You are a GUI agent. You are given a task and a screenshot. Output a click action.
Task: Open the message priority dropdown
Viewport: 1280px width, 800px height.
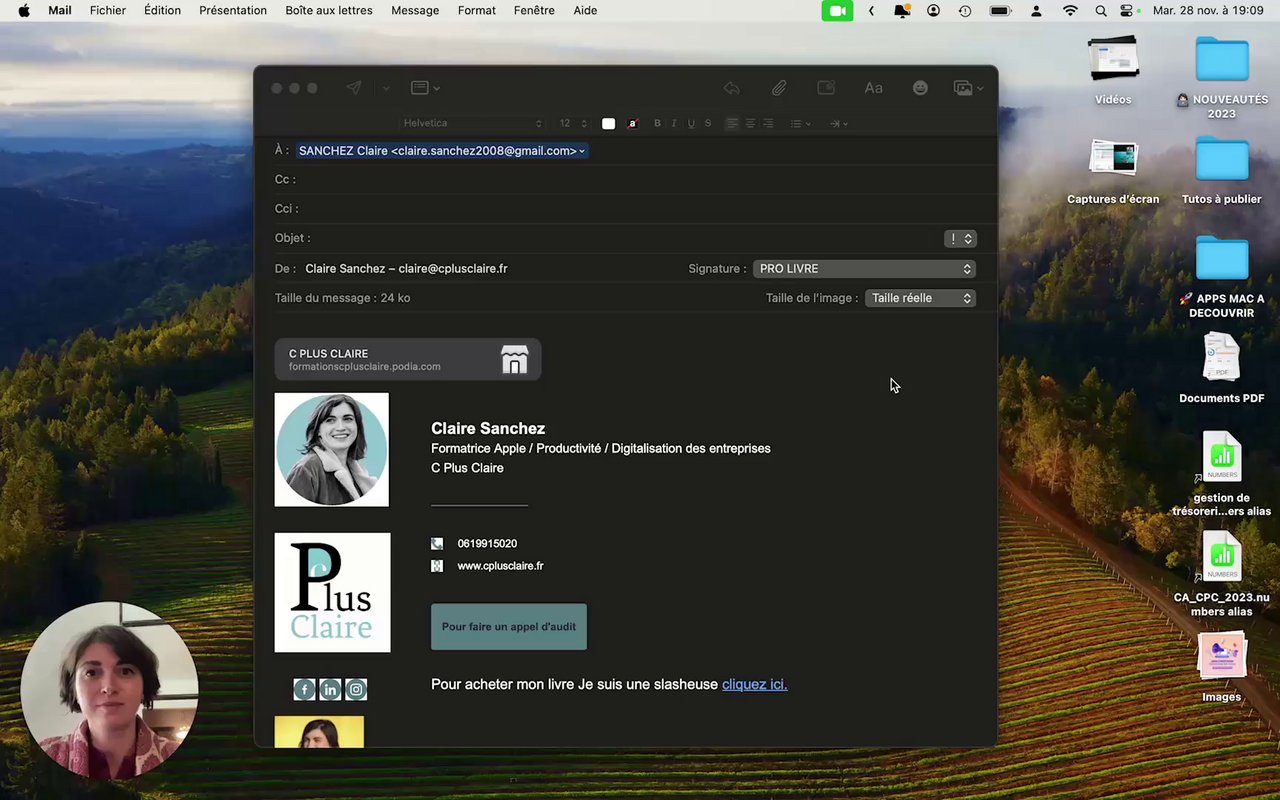960,238
